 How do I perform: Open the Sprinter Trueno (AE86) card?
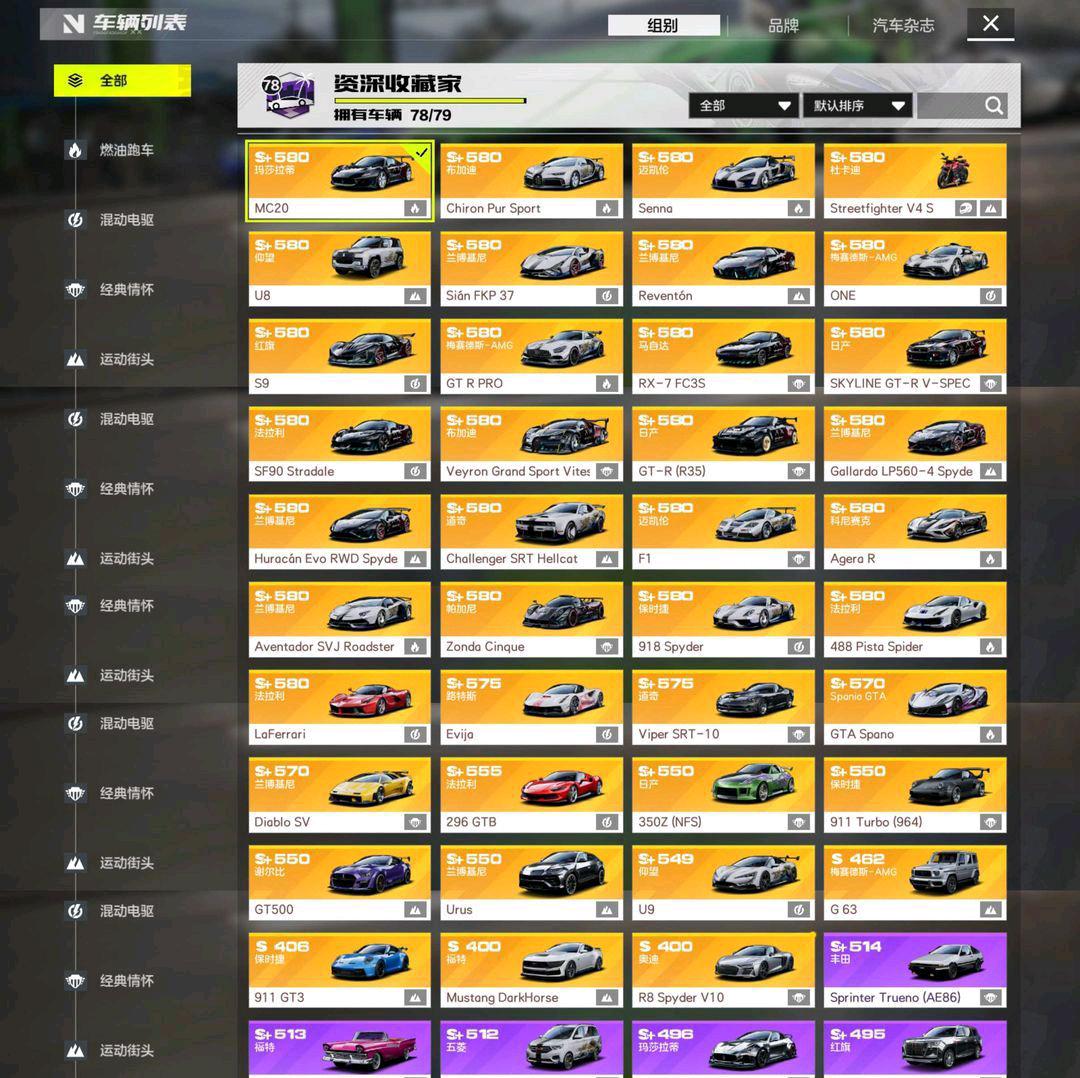(915, 970)
